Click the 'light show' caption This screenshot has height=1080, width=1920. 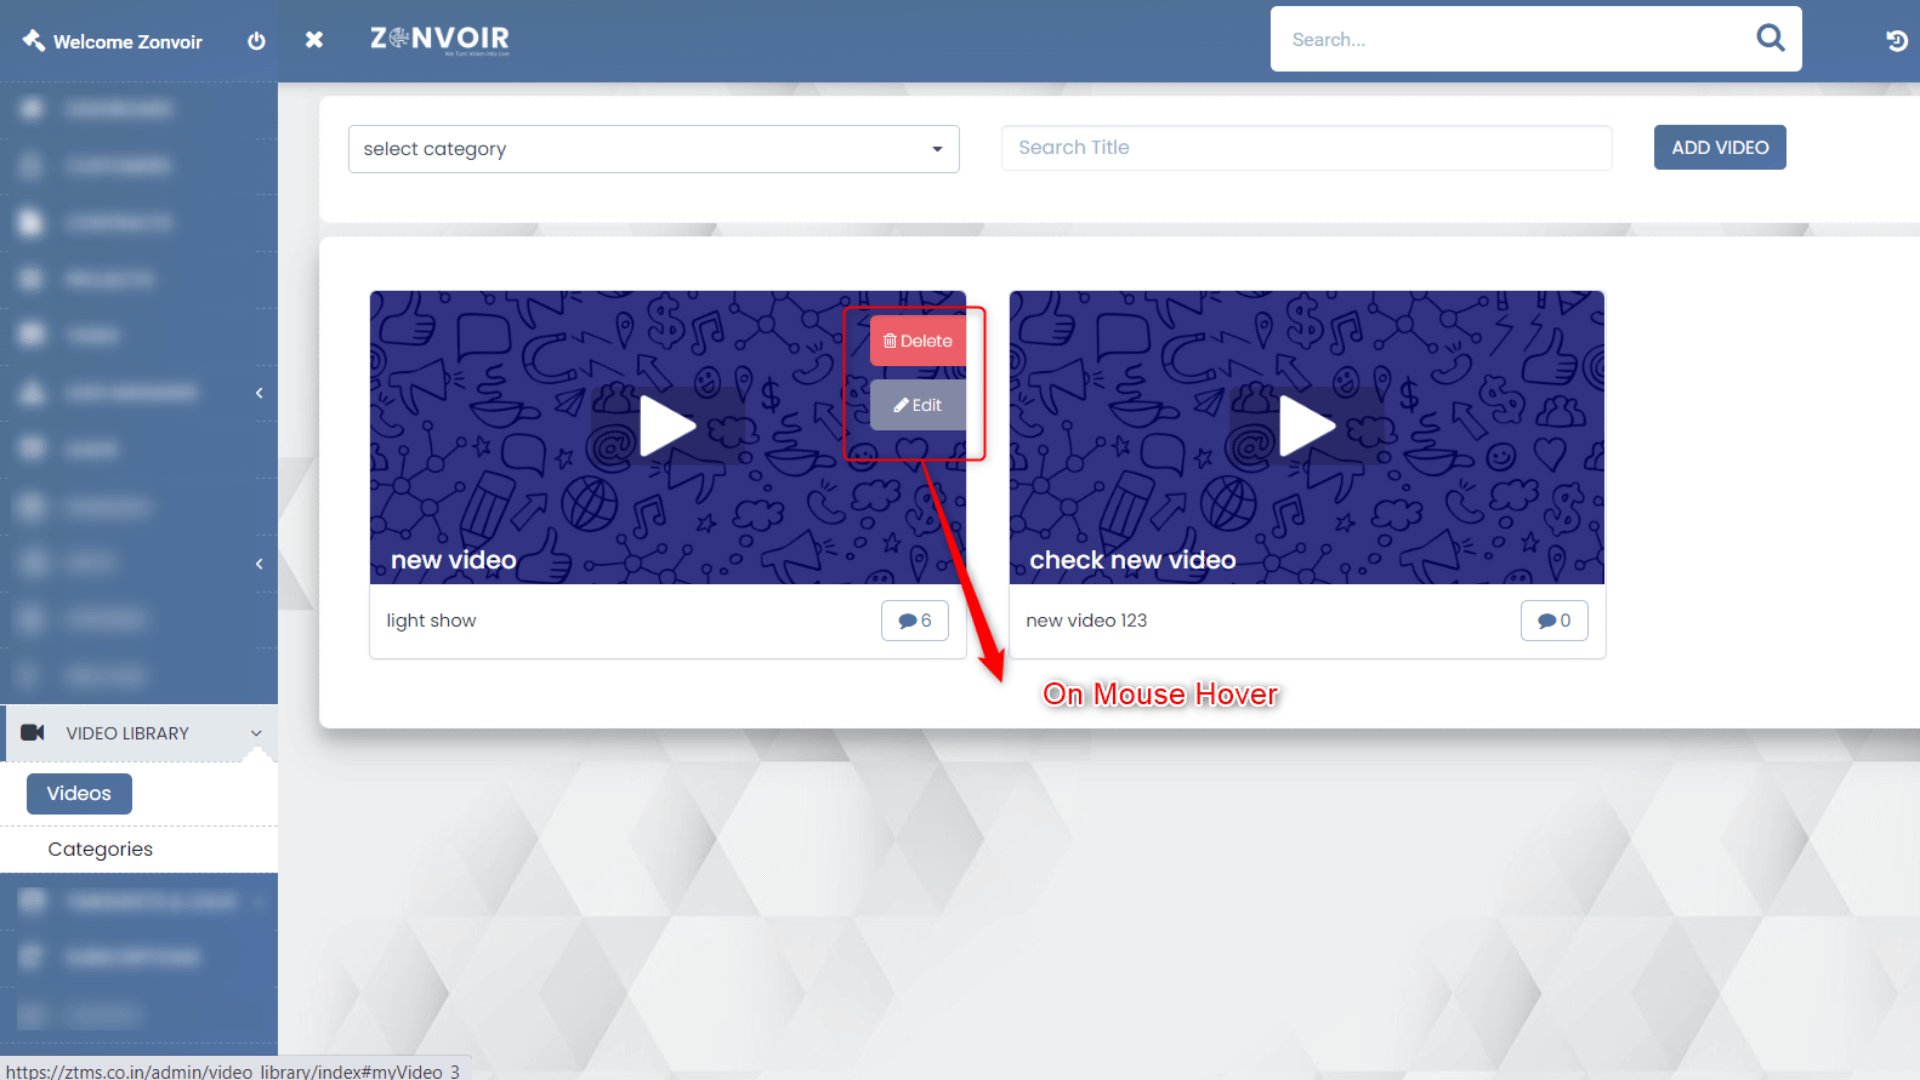431,621
